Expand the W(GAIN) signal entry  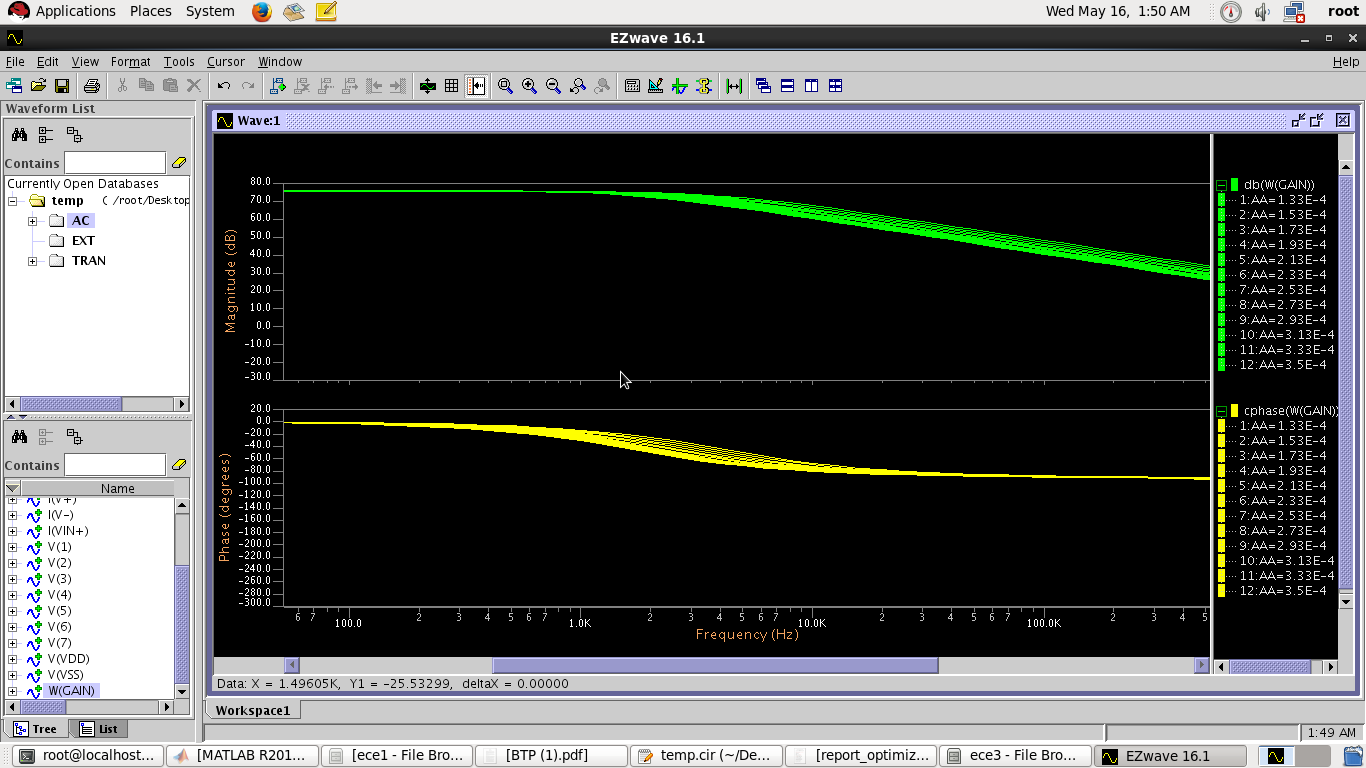(x=13, y=691)
